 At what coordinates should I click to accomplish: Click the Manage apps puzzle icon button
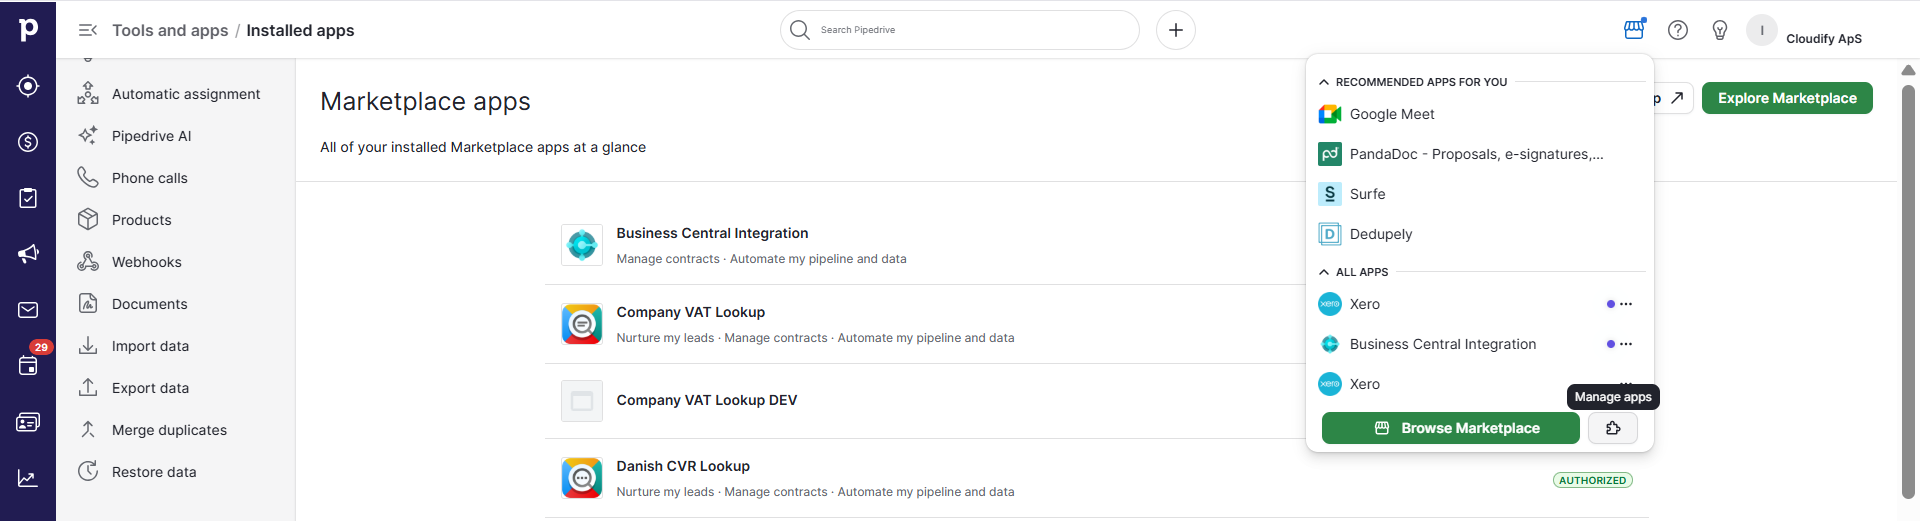click(1613, 428)
